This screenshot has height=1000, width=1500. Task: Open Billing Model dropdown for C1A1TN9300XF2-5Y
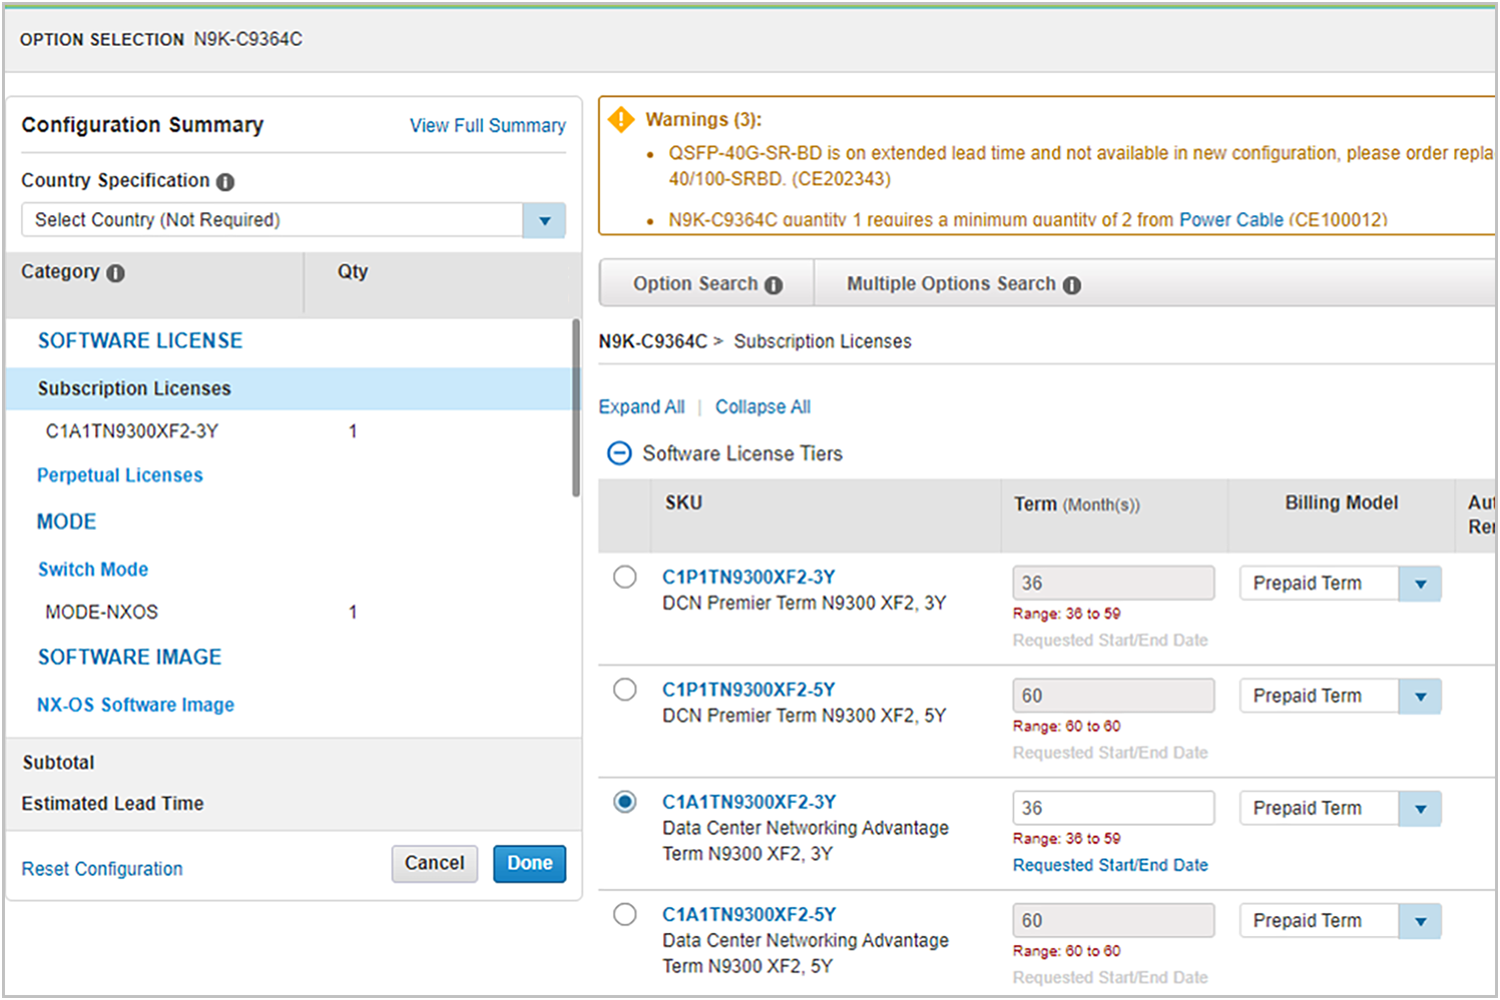[x=1420, y=921]
